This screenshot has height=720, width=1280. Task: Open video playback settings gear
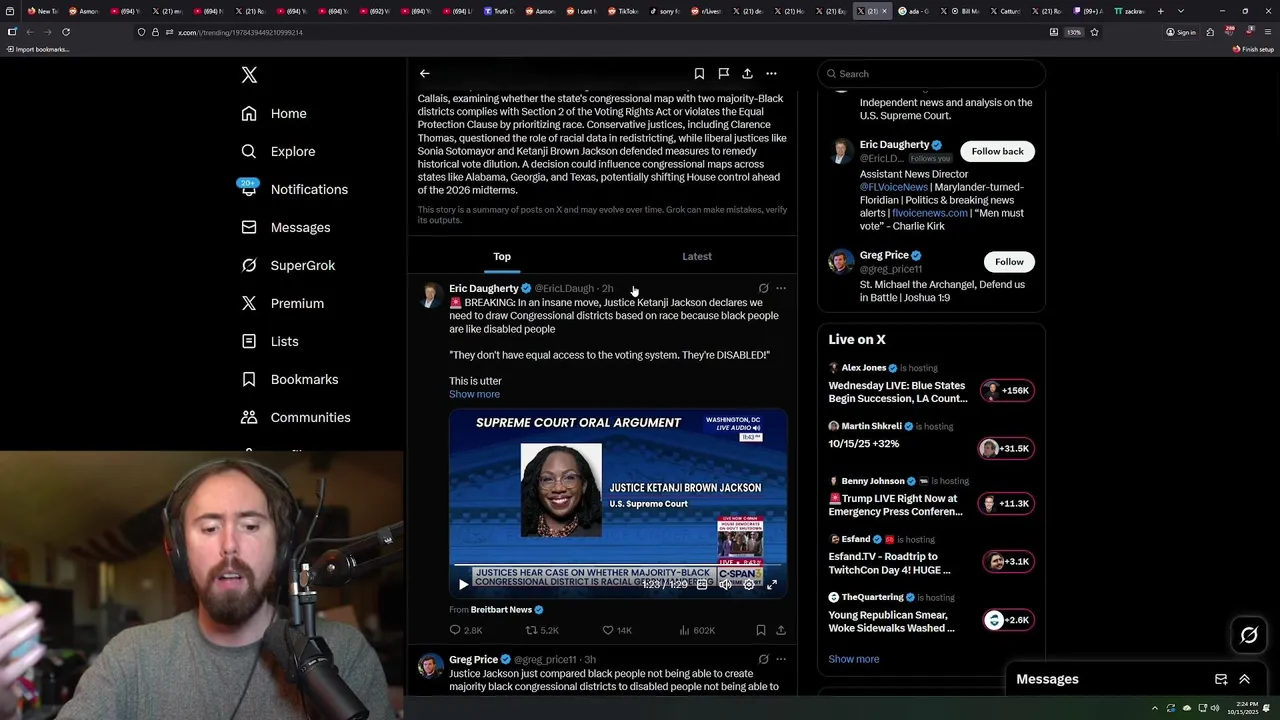[x=748, y=584]
